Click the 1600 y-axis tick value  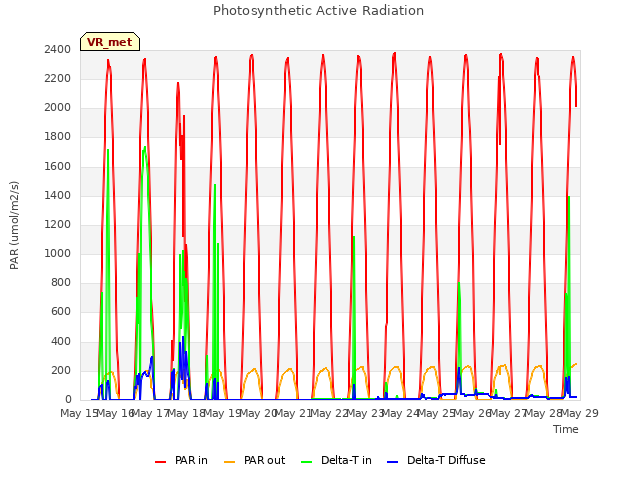[58, 166]
